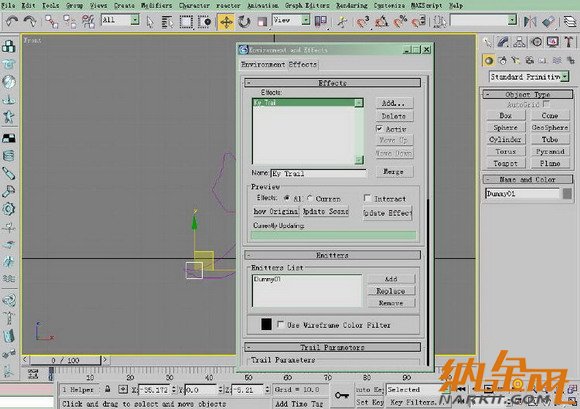The width and height of the screenshot is (580, 409).
Task: Click the Add... button in Effects
Action: (394, 103)
